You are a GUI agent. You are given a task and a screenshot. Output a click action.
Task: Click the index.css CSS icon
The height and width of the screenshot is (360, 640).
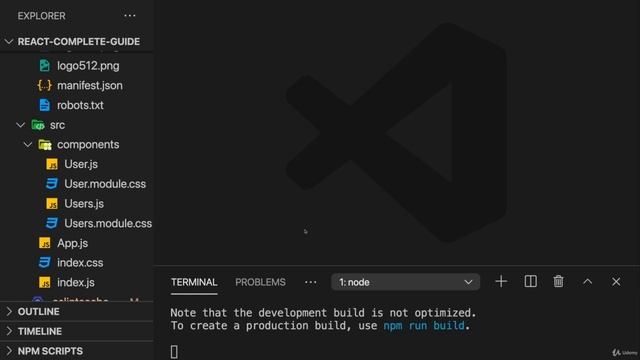[45, 262]
